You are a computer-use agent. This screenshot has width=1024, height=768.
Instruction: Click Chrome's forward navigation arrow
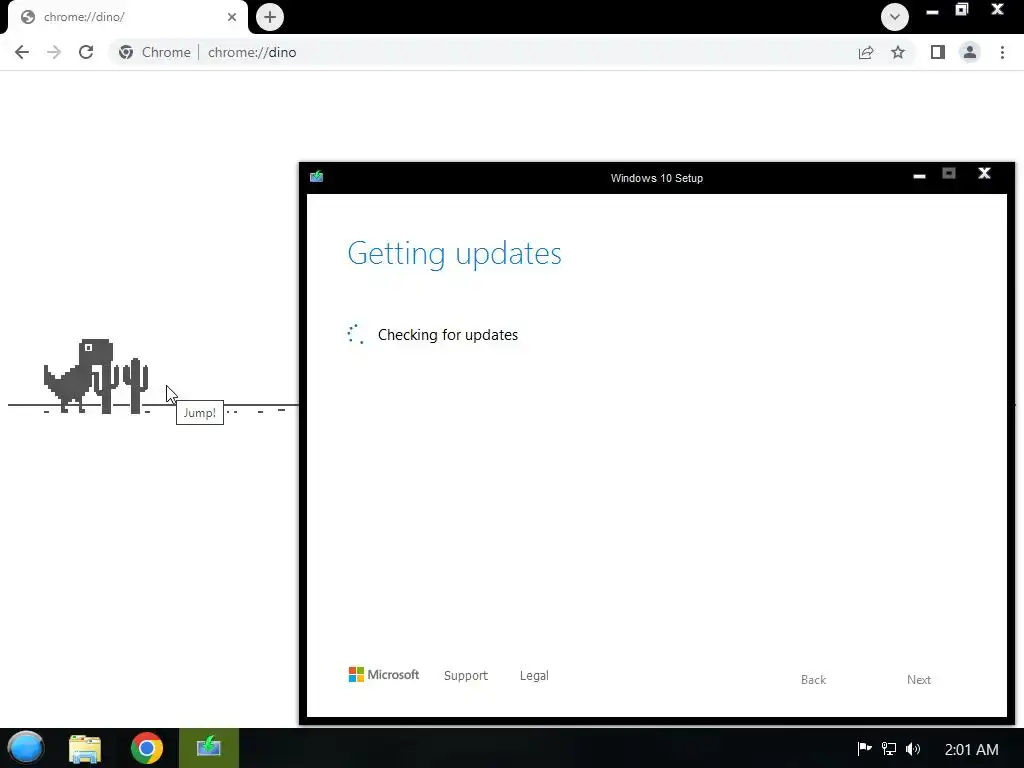(x=54, y=52)
